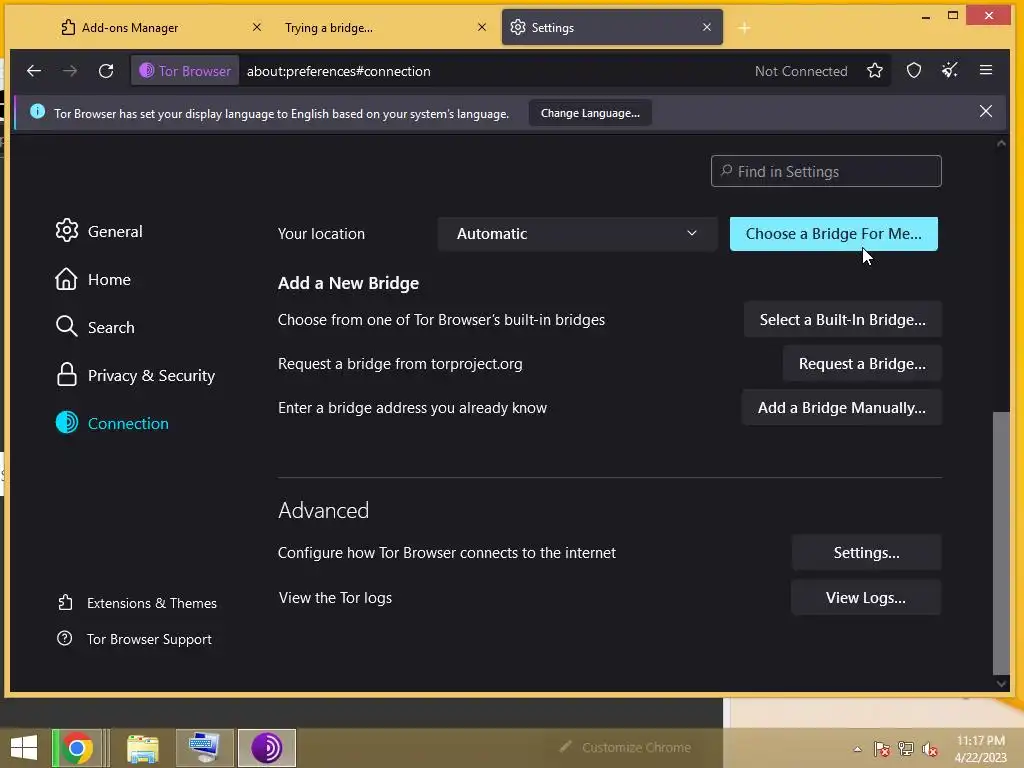Click the Add a New Bridge heading
This screenshot has height=768, width=1024.
(348, 283)
